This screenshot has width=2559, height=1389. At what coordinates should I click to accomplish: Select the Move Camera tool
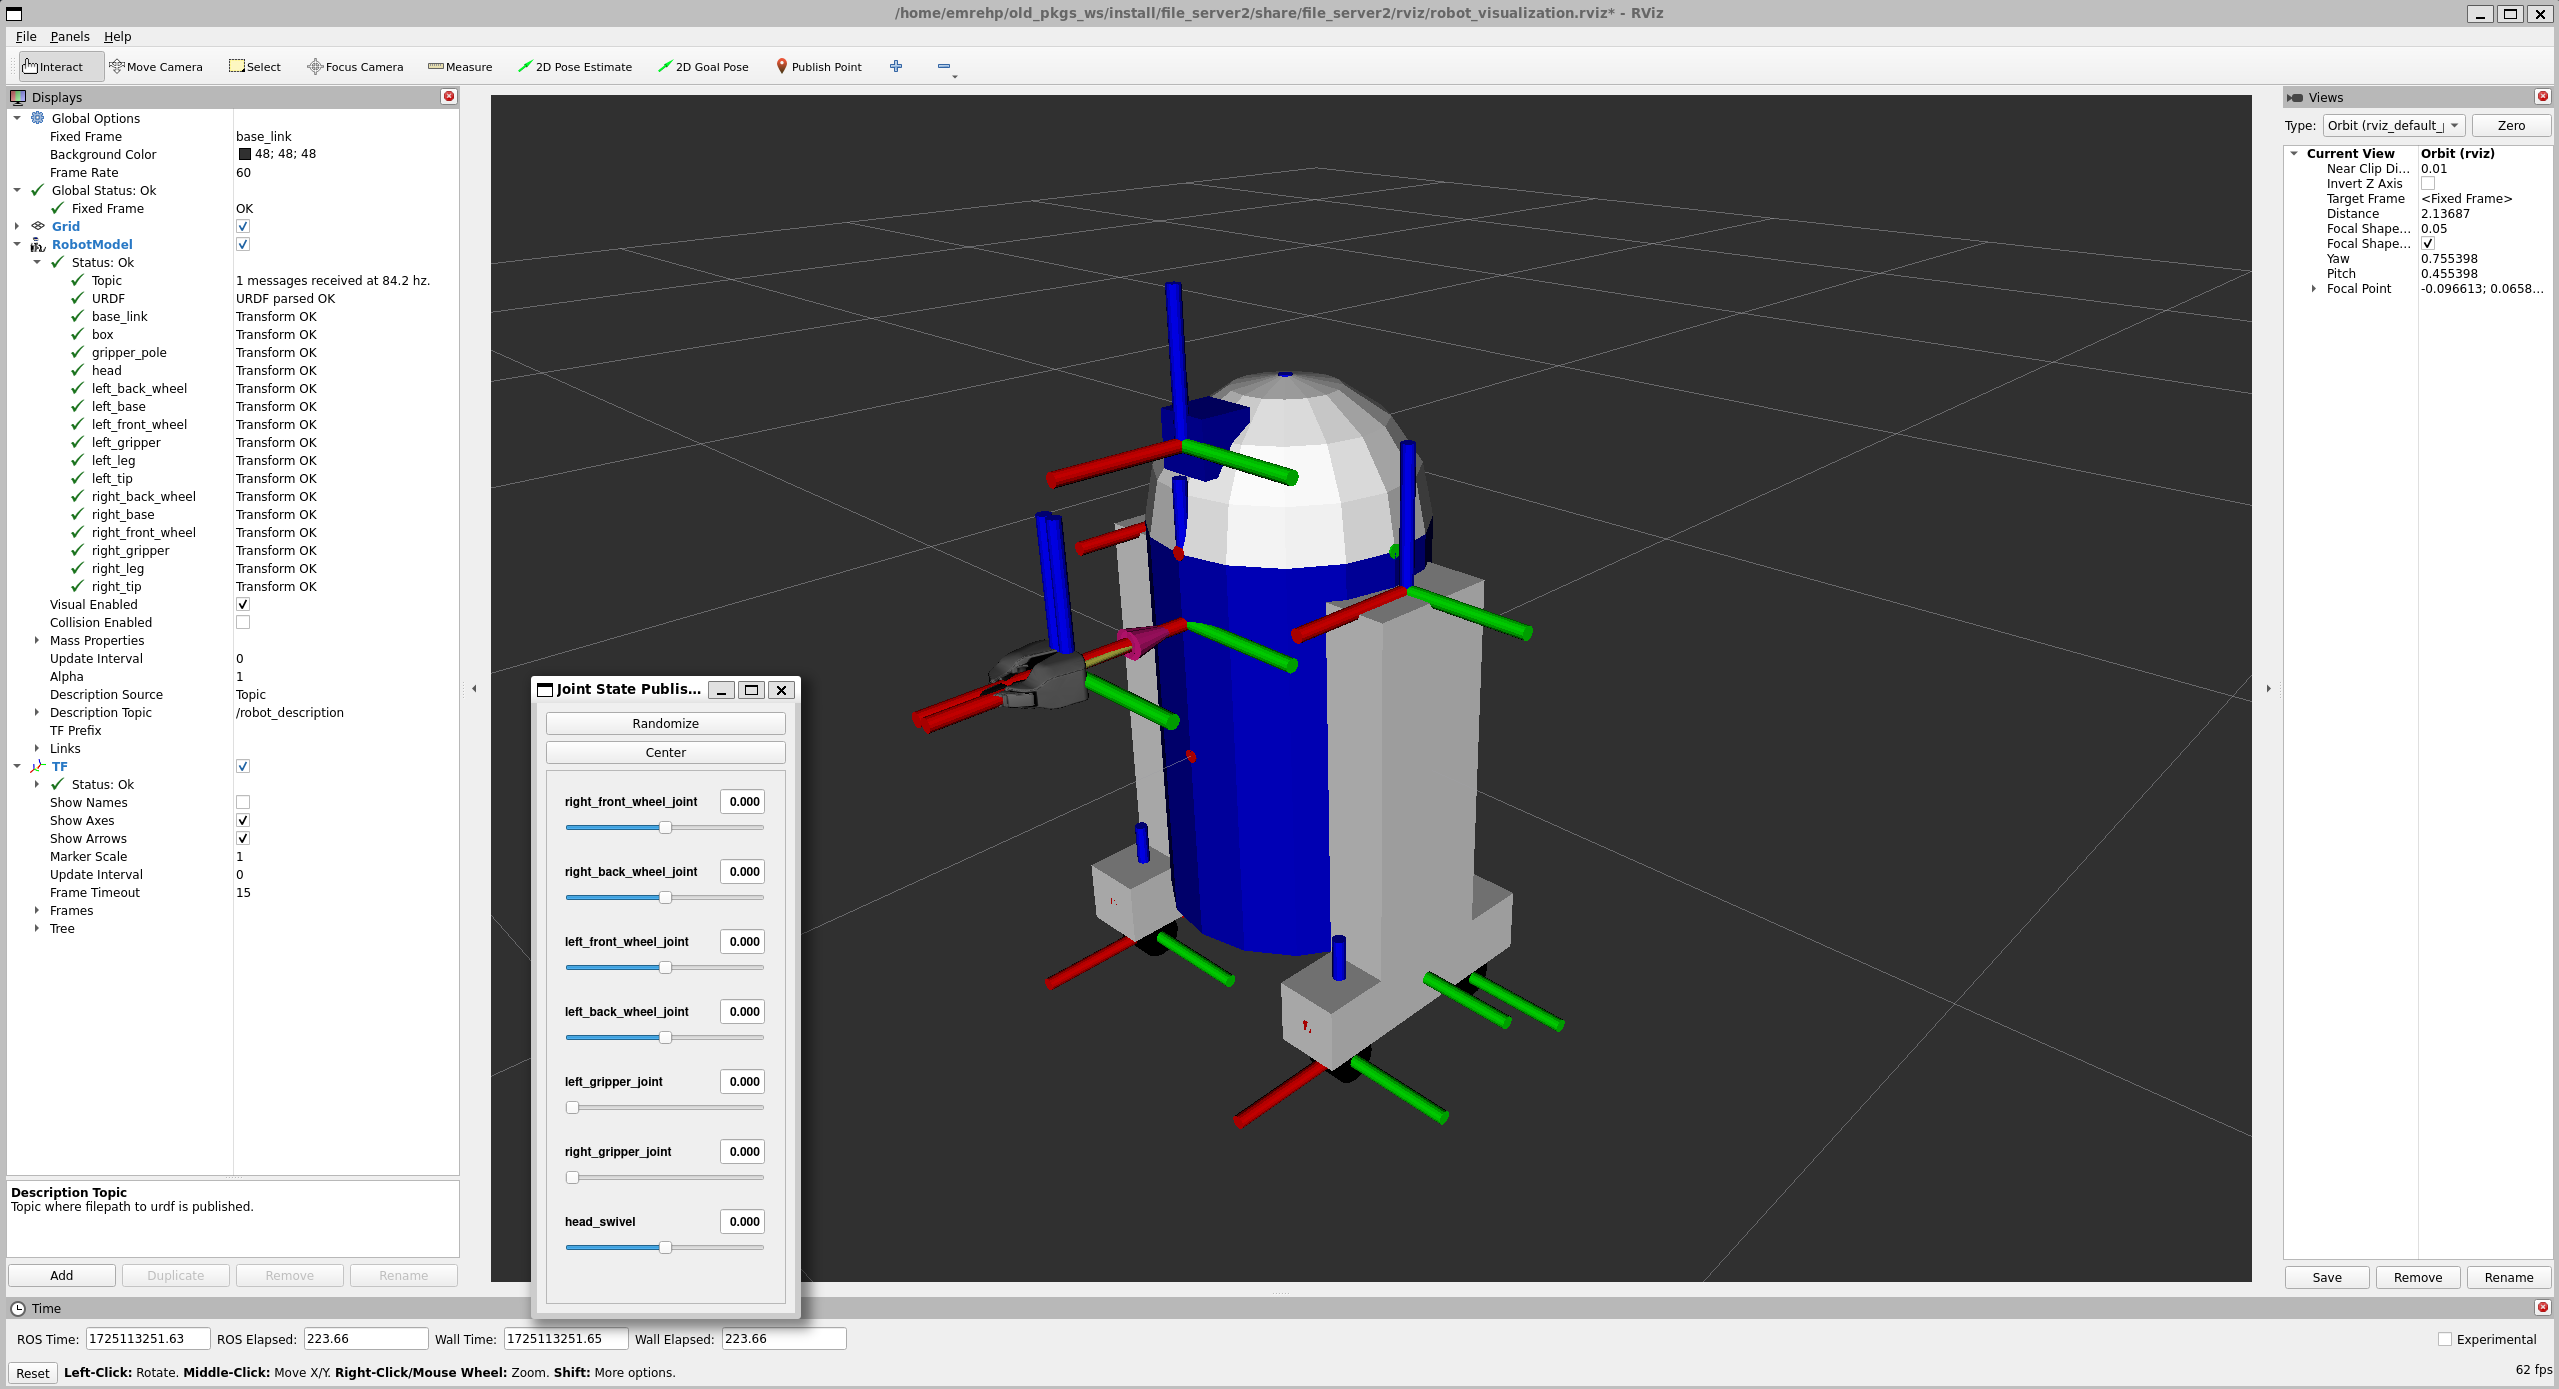click(x=154, y=67)
